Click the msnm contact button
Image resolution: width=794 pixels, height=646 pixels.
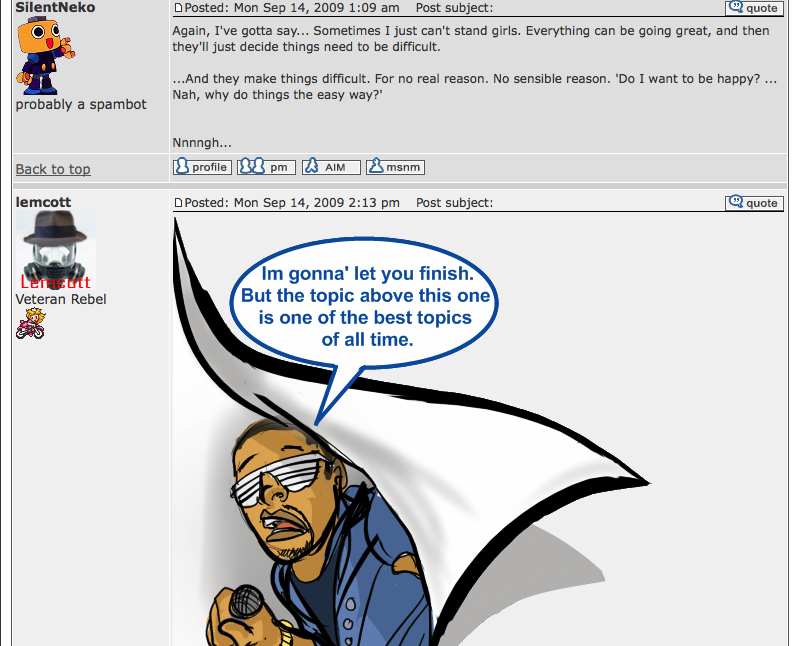point(395,167)
